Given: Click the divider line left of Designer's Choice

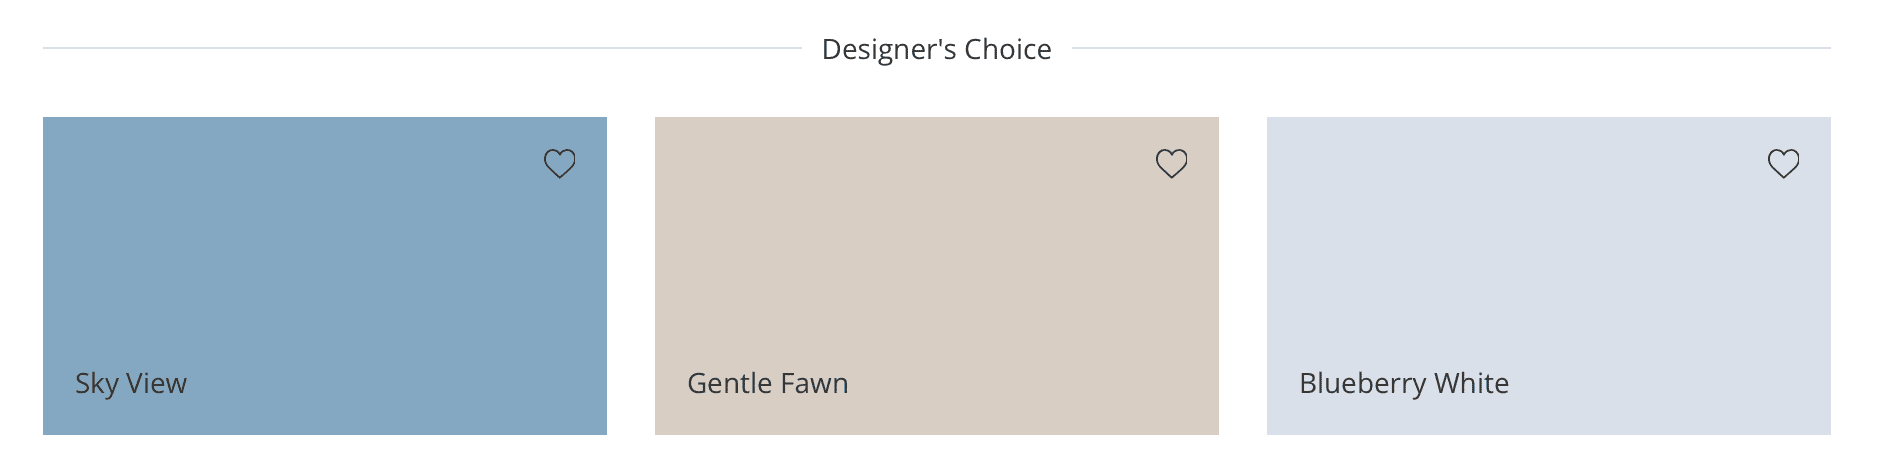Looking at the screenshot, I should [x=420, y=48].
